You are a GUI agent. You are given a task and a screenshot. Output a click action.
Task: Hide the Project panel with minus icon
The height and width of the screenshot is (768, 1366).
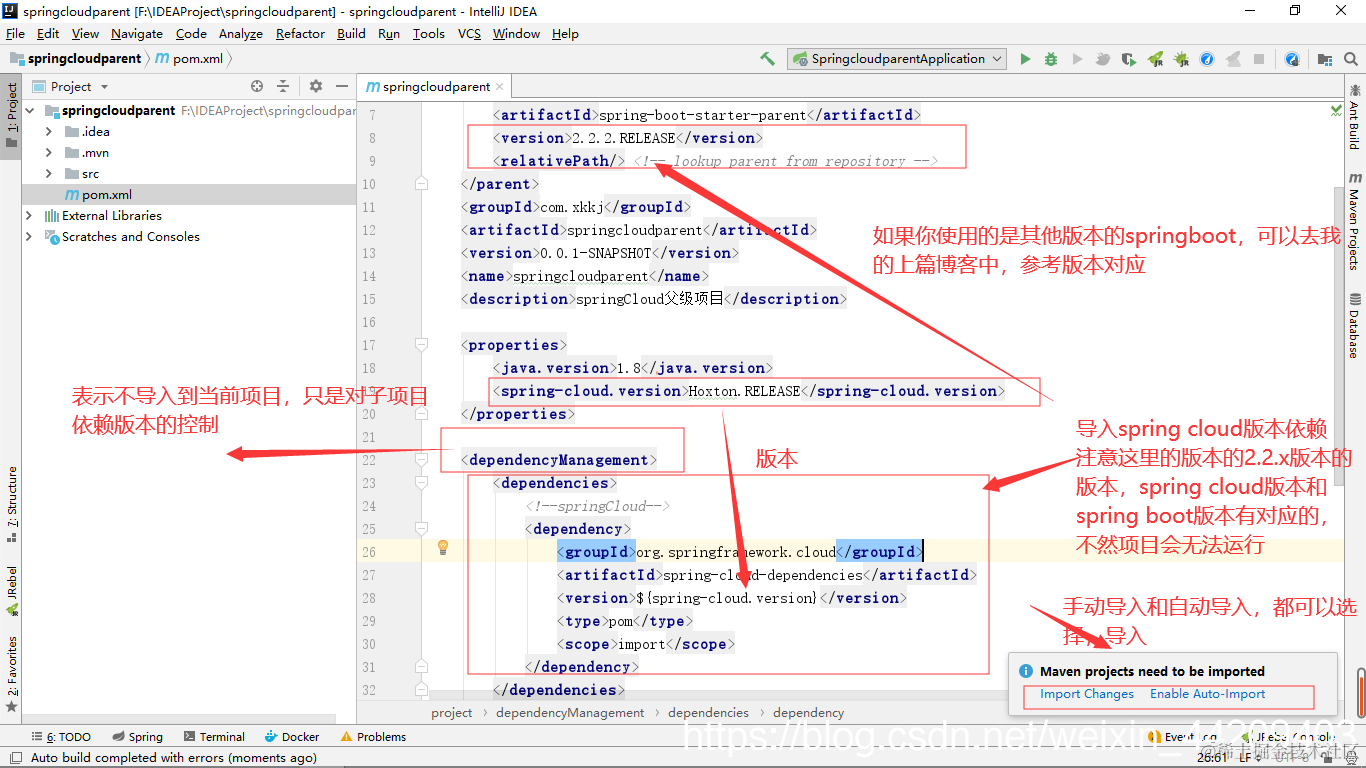point(342,86)
